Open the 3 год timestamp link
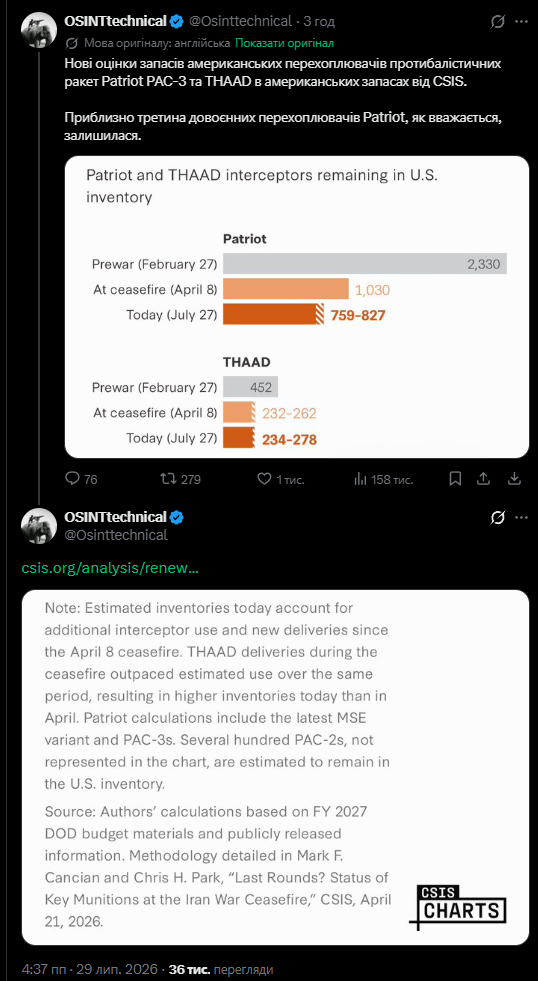This screenshot has height=981, width=538. (x=319, y=21)
